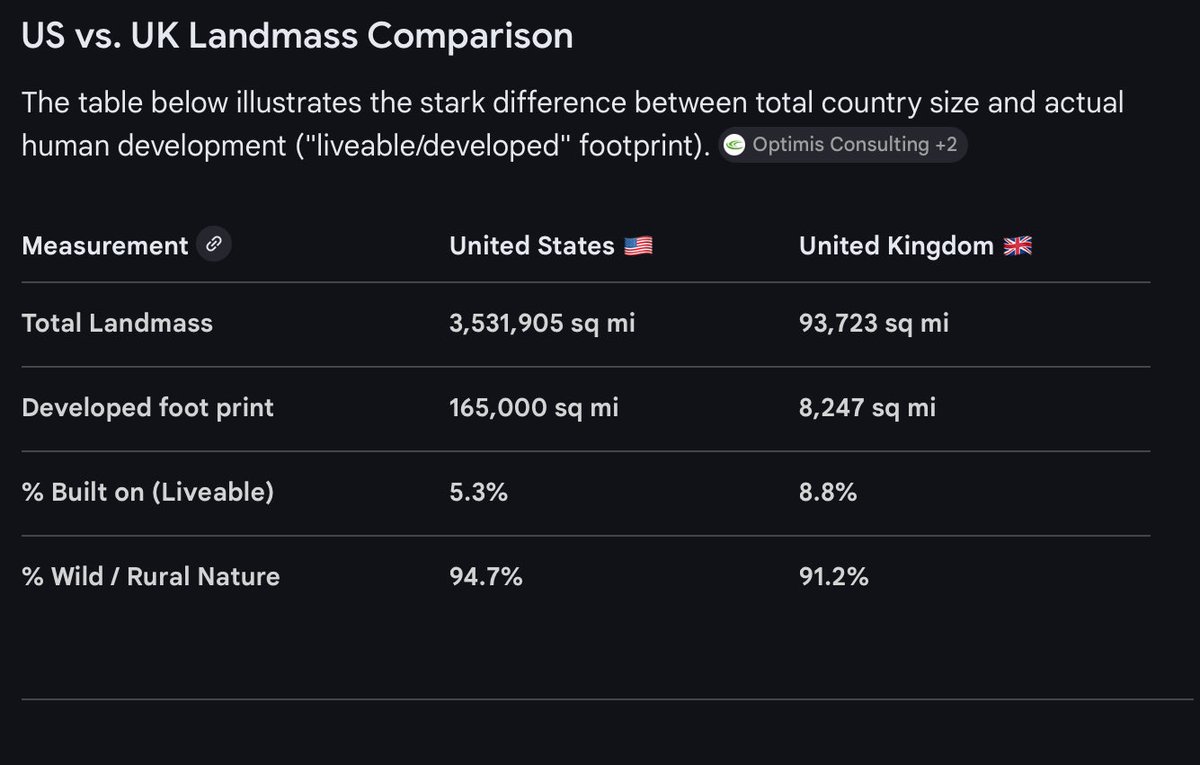Click the United States flag emoji
The height and width of the screenshot is (765, 1200).
point(638,246)
